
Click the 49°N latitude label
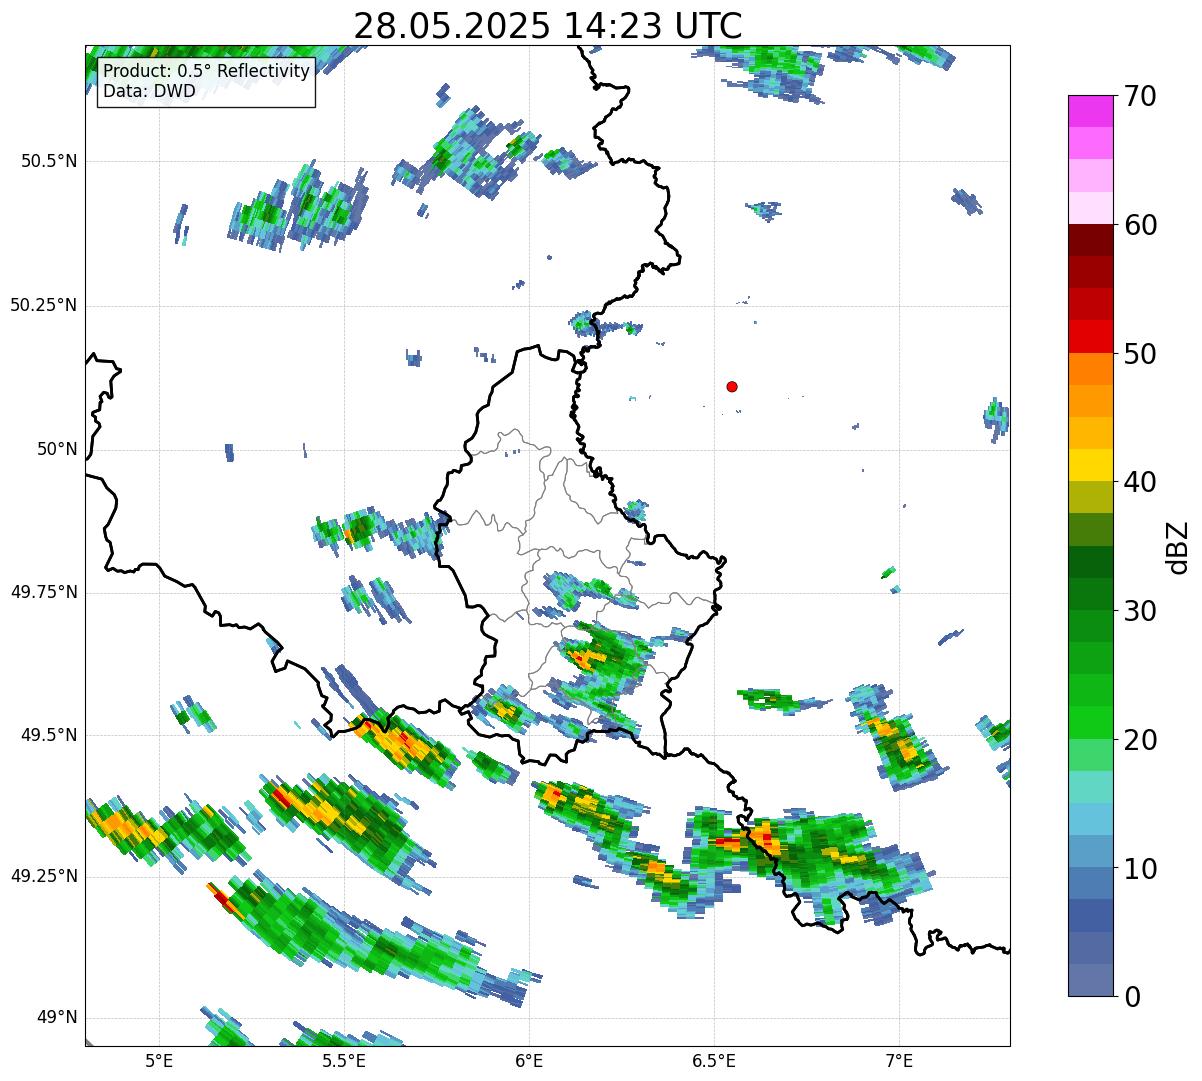(x=57, y=1017)
